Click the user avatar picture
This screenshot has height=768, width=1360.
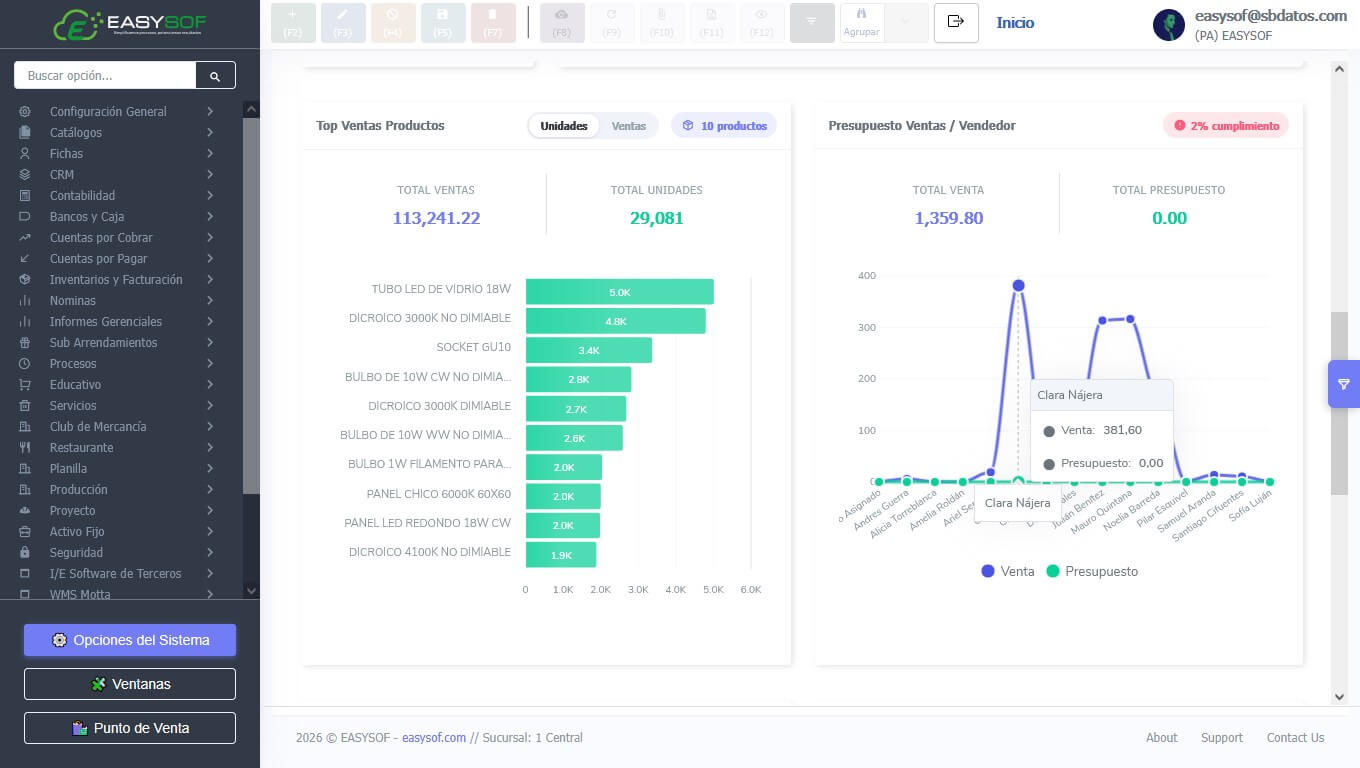coord(1168,25)
